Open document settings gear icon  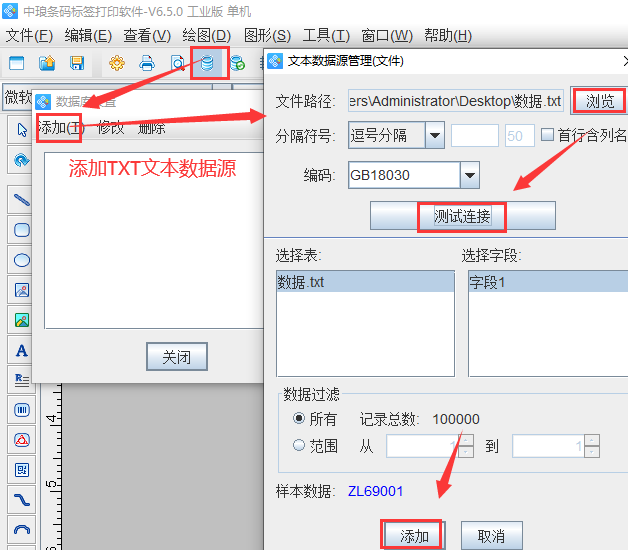[117, 63]
